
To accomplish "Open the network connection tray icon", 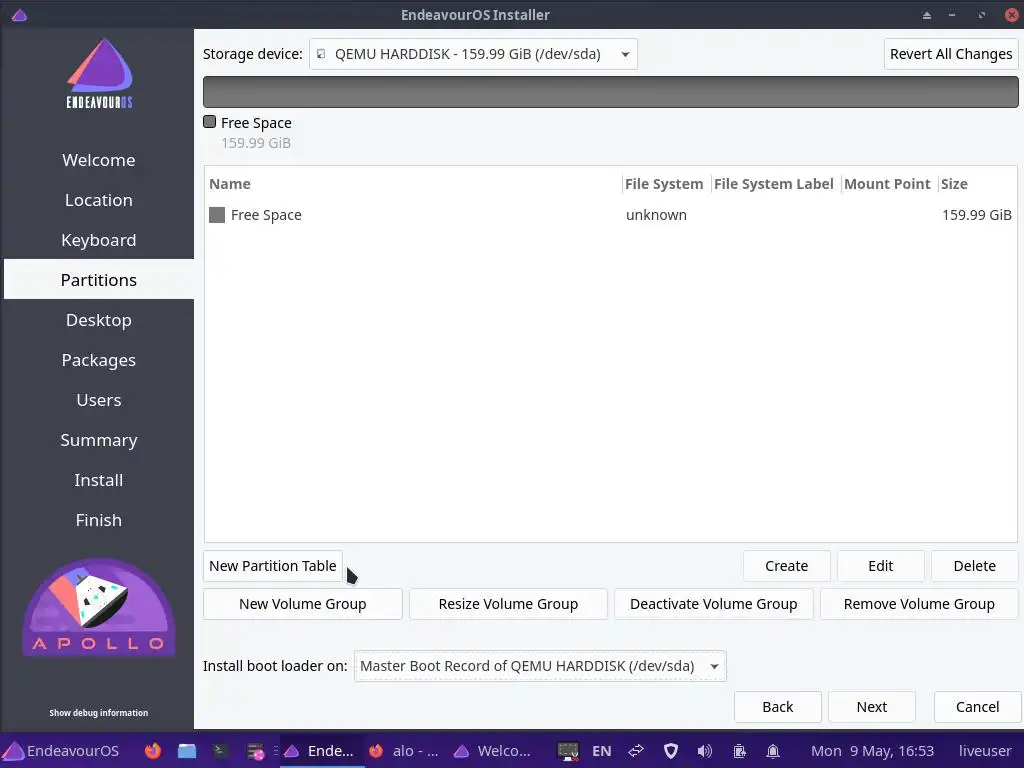I will (636, 751).
